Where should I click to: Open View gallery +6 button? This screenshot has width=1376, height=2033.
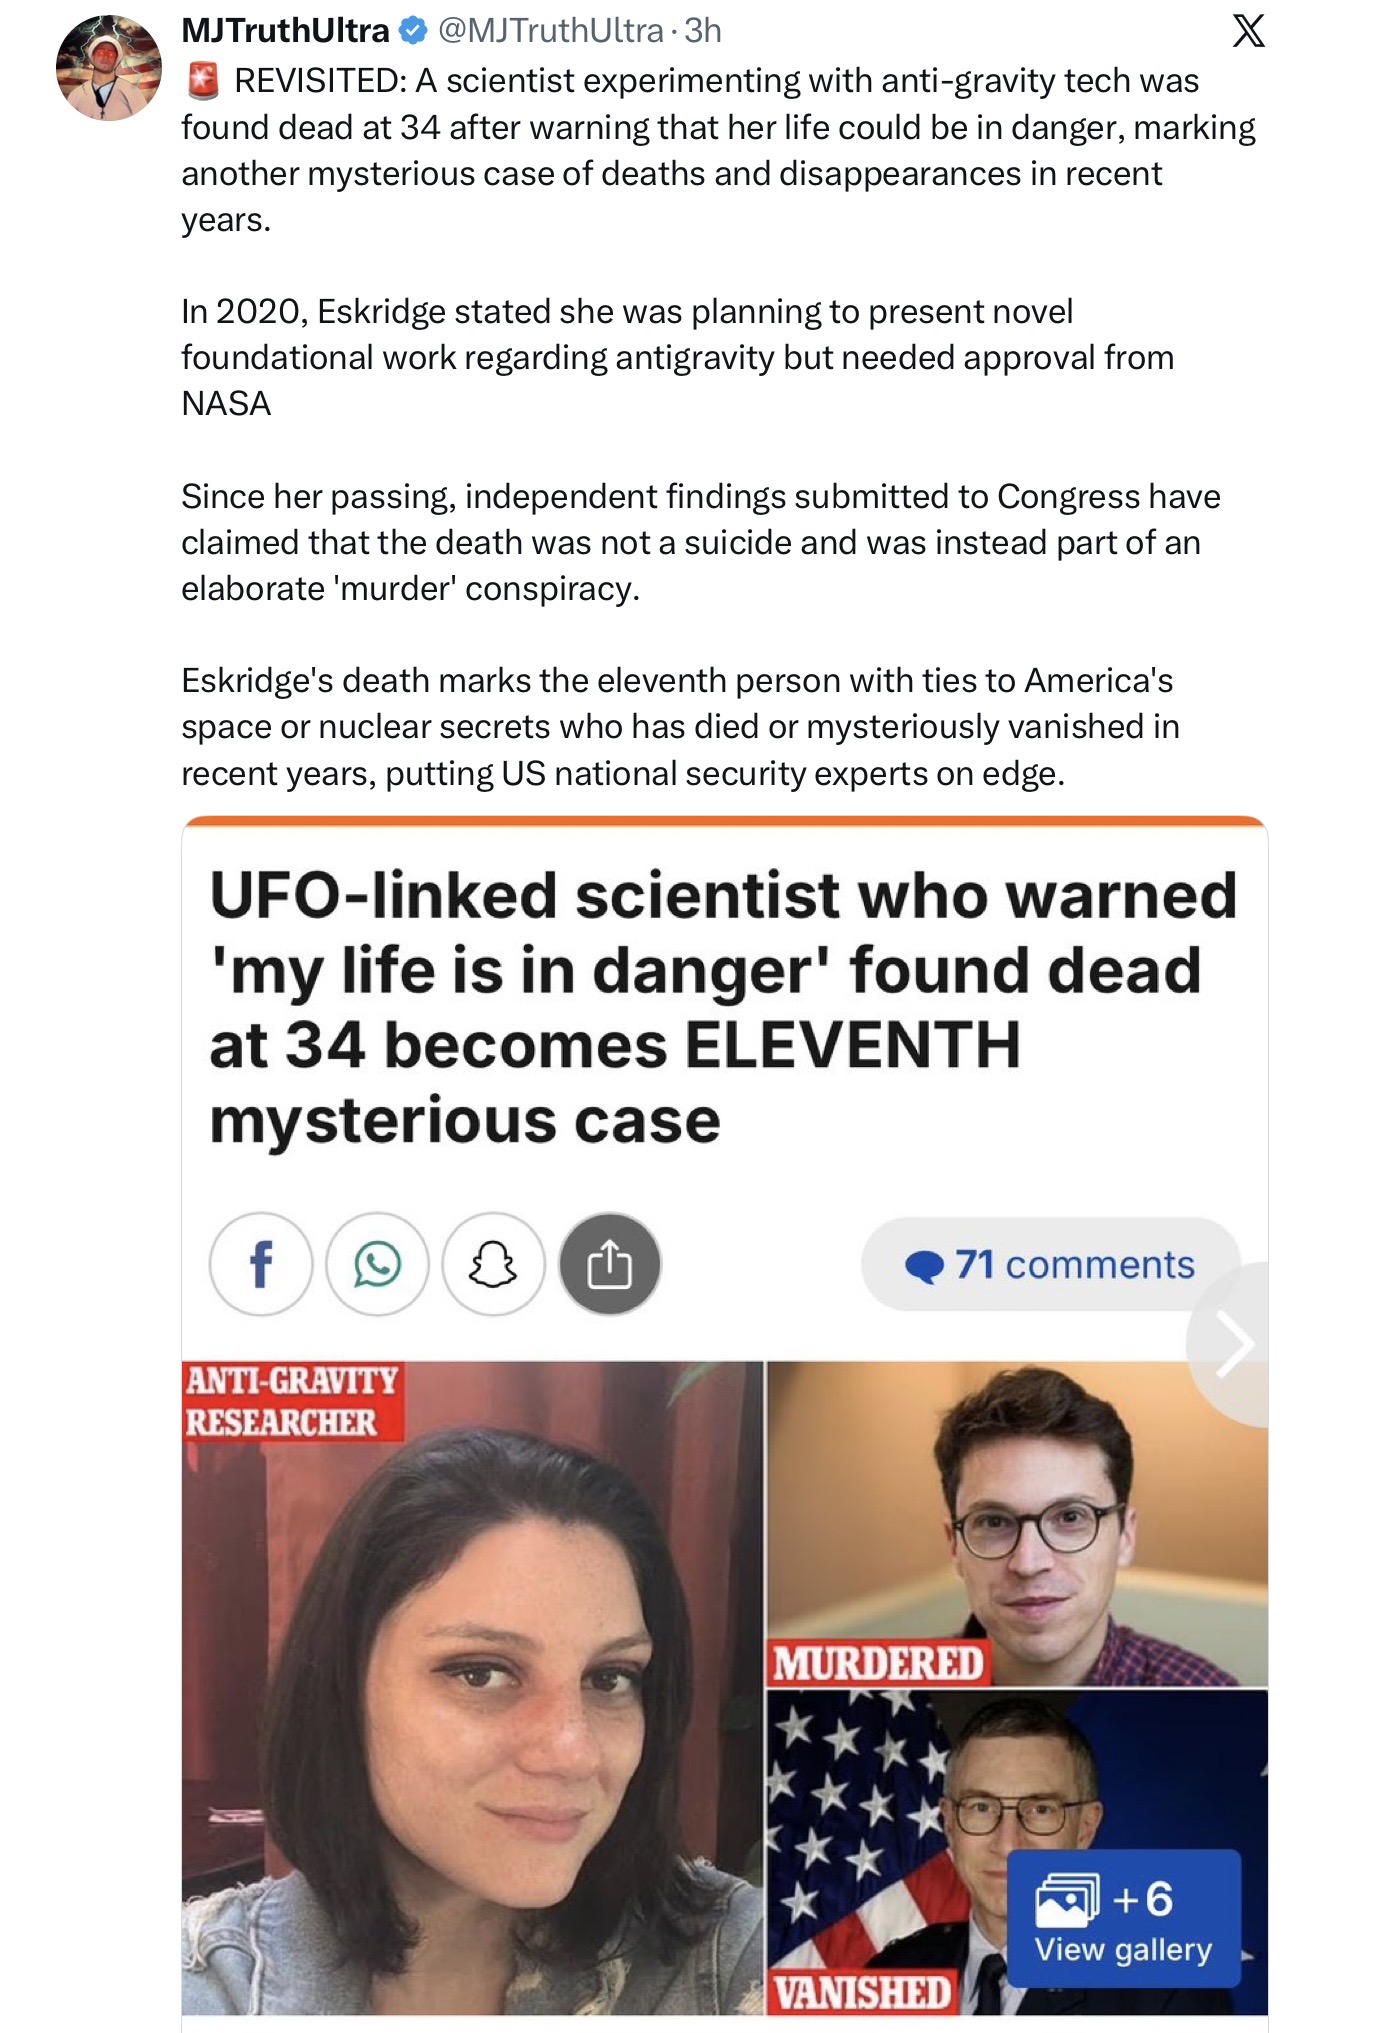1123,1918
